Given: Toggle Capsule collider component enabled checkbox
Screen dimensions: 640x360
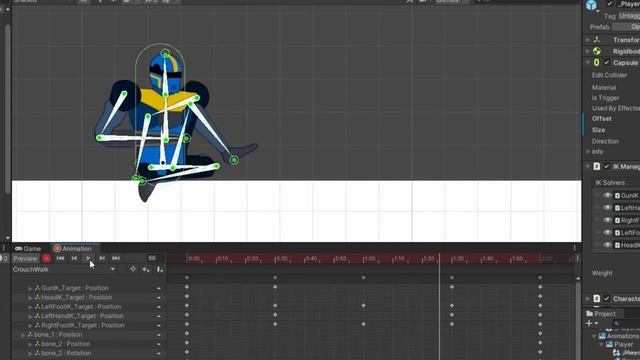Looking at the screenshot, I should (607, 62).
